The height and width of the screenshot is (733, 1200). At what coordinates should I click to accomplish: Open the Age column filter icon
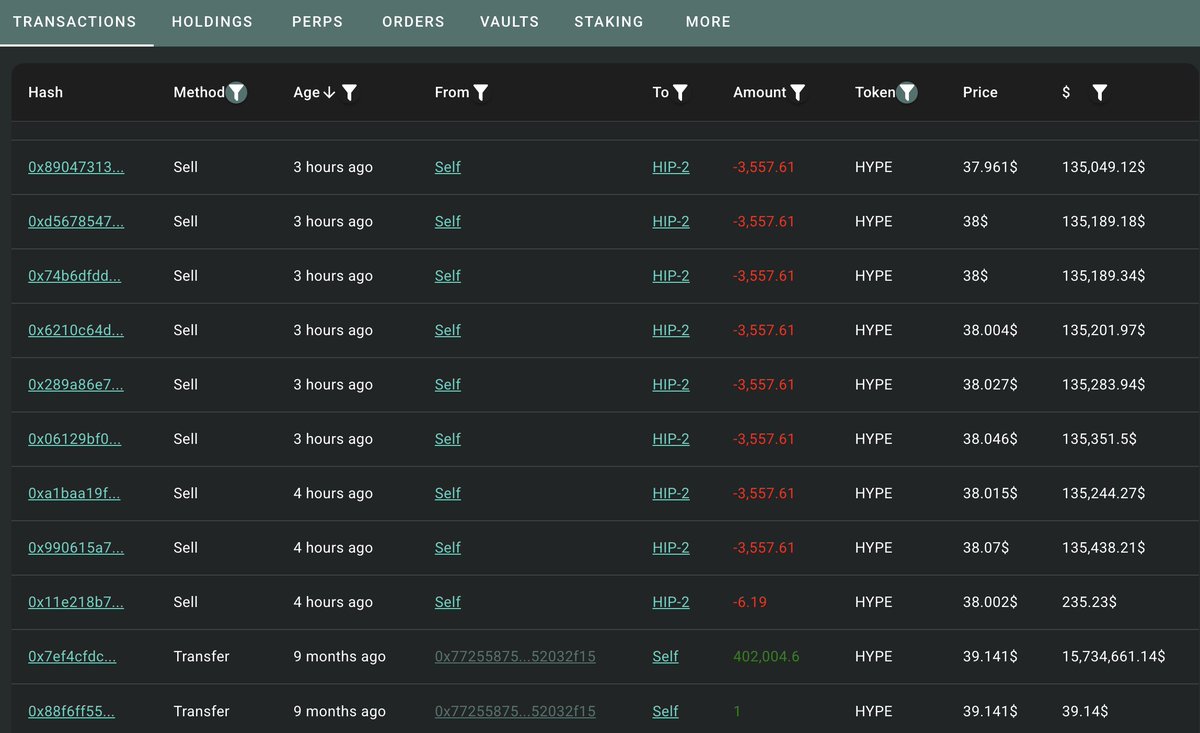[349, 93]
